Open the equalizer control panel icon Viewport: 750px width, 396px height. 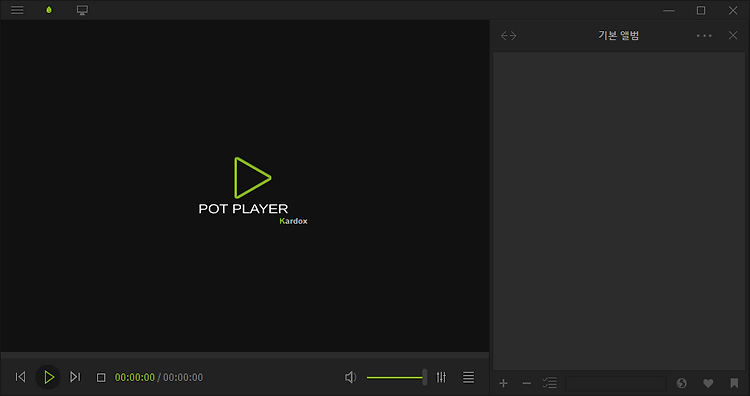pos(441,377)
